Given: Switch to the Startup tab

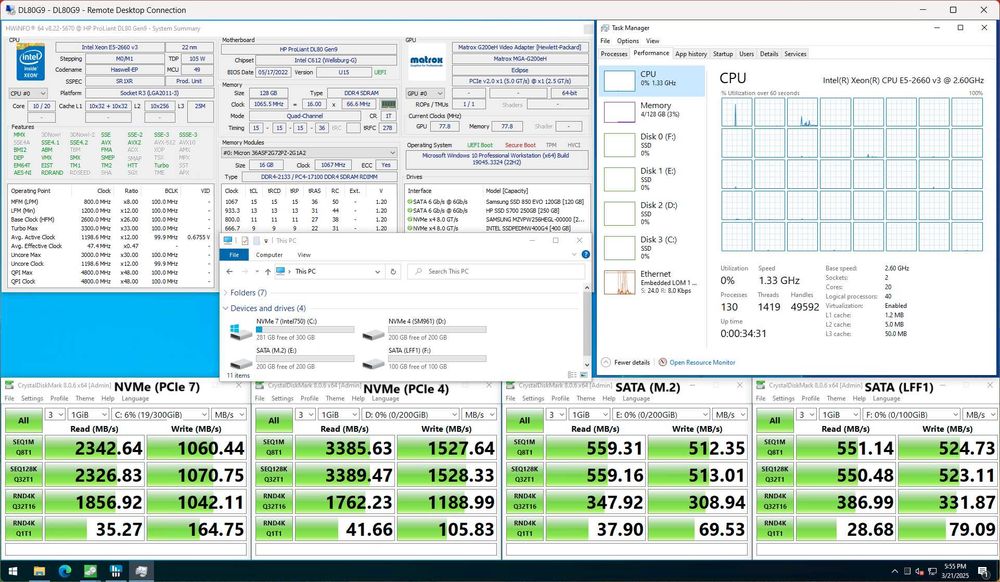Looking at the screenshot, I should coord(723,54).
